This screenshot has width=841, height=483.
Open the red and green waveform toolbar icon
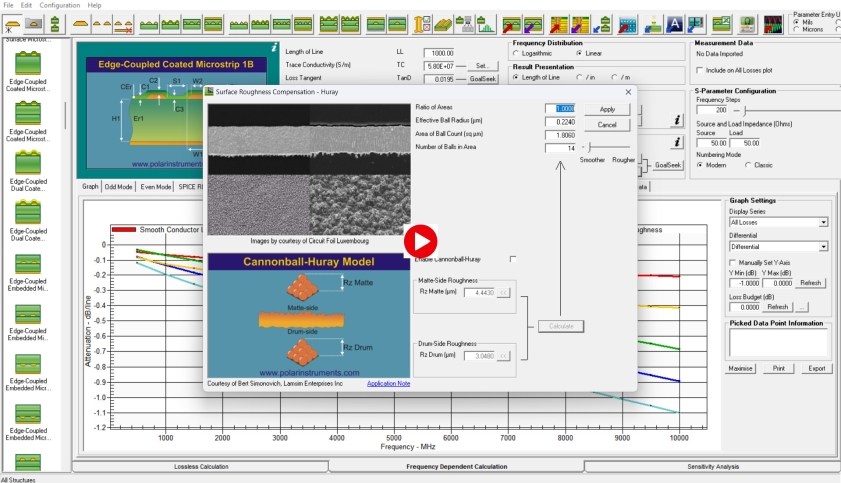tap(773, 25)
